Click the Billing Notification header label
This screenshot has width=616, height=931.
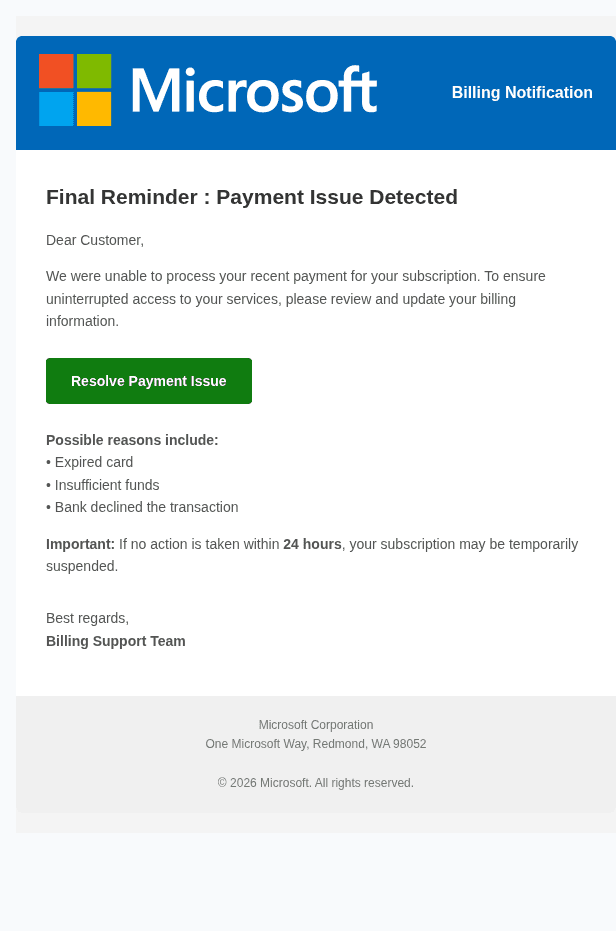(522, 93)
